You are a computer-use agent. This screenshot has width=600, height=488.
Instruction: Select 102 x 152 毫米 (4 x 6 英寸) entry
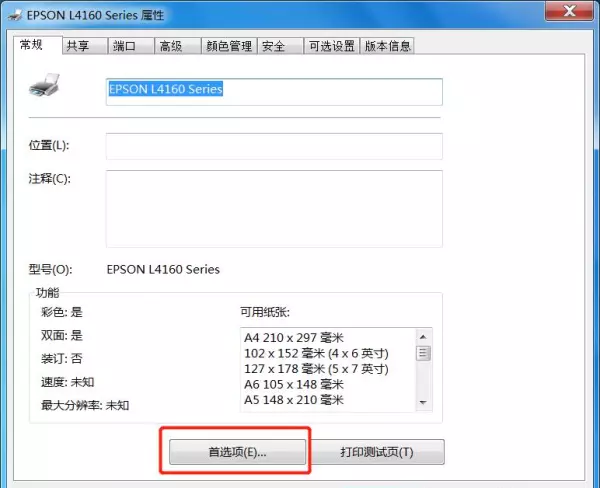pyautogui.click(x=316, y=353)
